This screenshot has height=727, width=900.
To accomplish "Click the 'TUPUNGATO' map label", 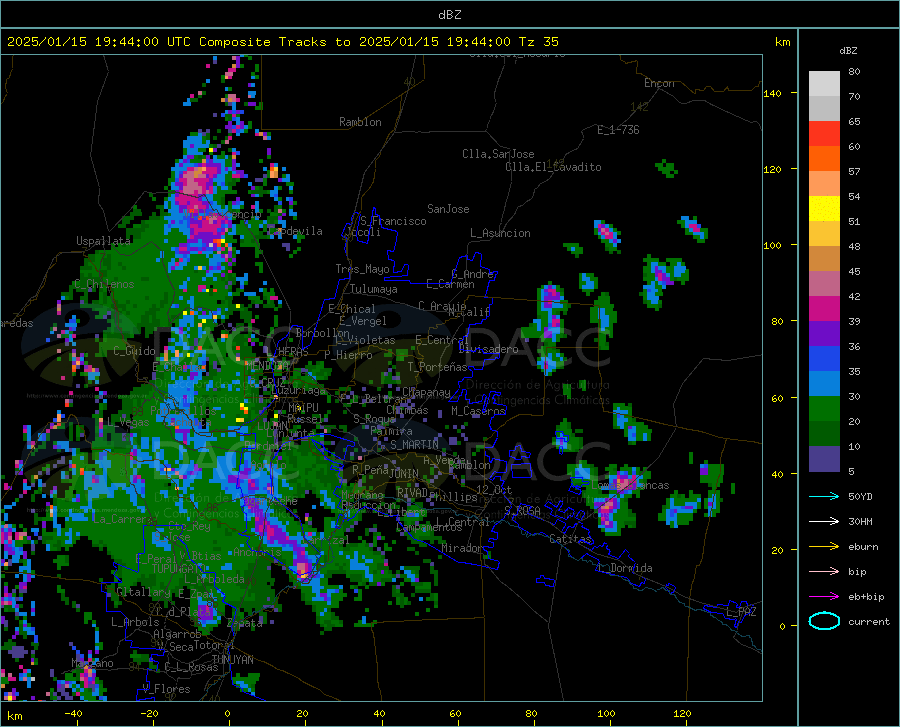I will click(x=178, y=569).
